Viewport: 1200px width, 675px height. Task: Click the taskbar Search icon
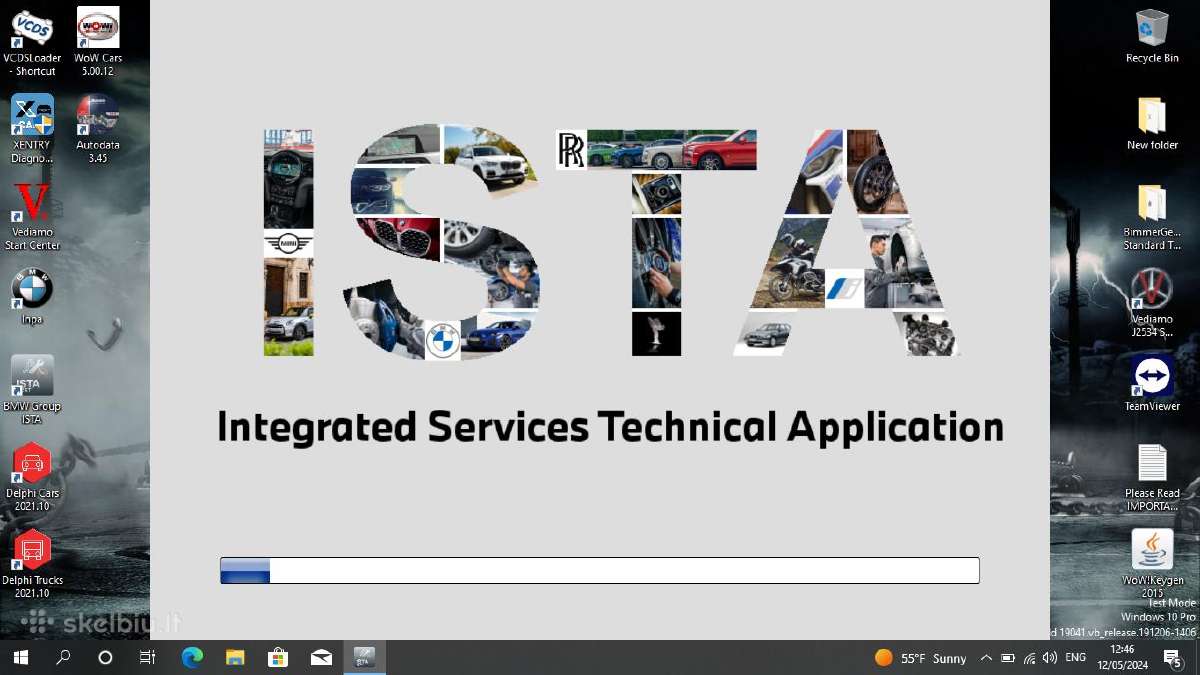(63, 657)
